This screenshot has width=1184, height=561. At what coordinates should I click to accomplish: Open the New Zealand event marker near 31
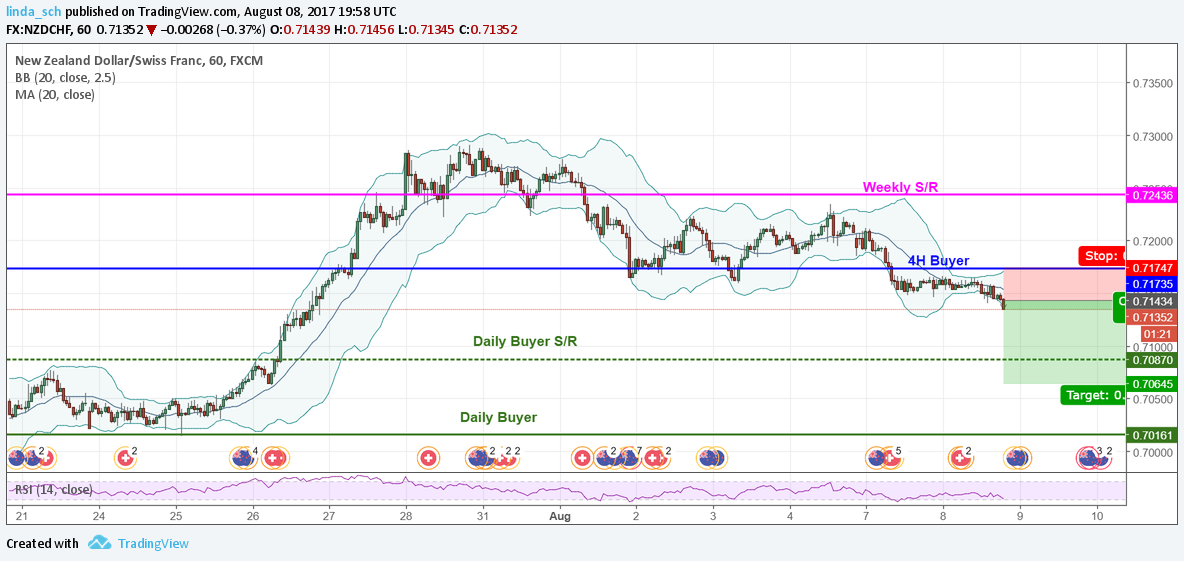pyautogui.click(x=477, y=457)
